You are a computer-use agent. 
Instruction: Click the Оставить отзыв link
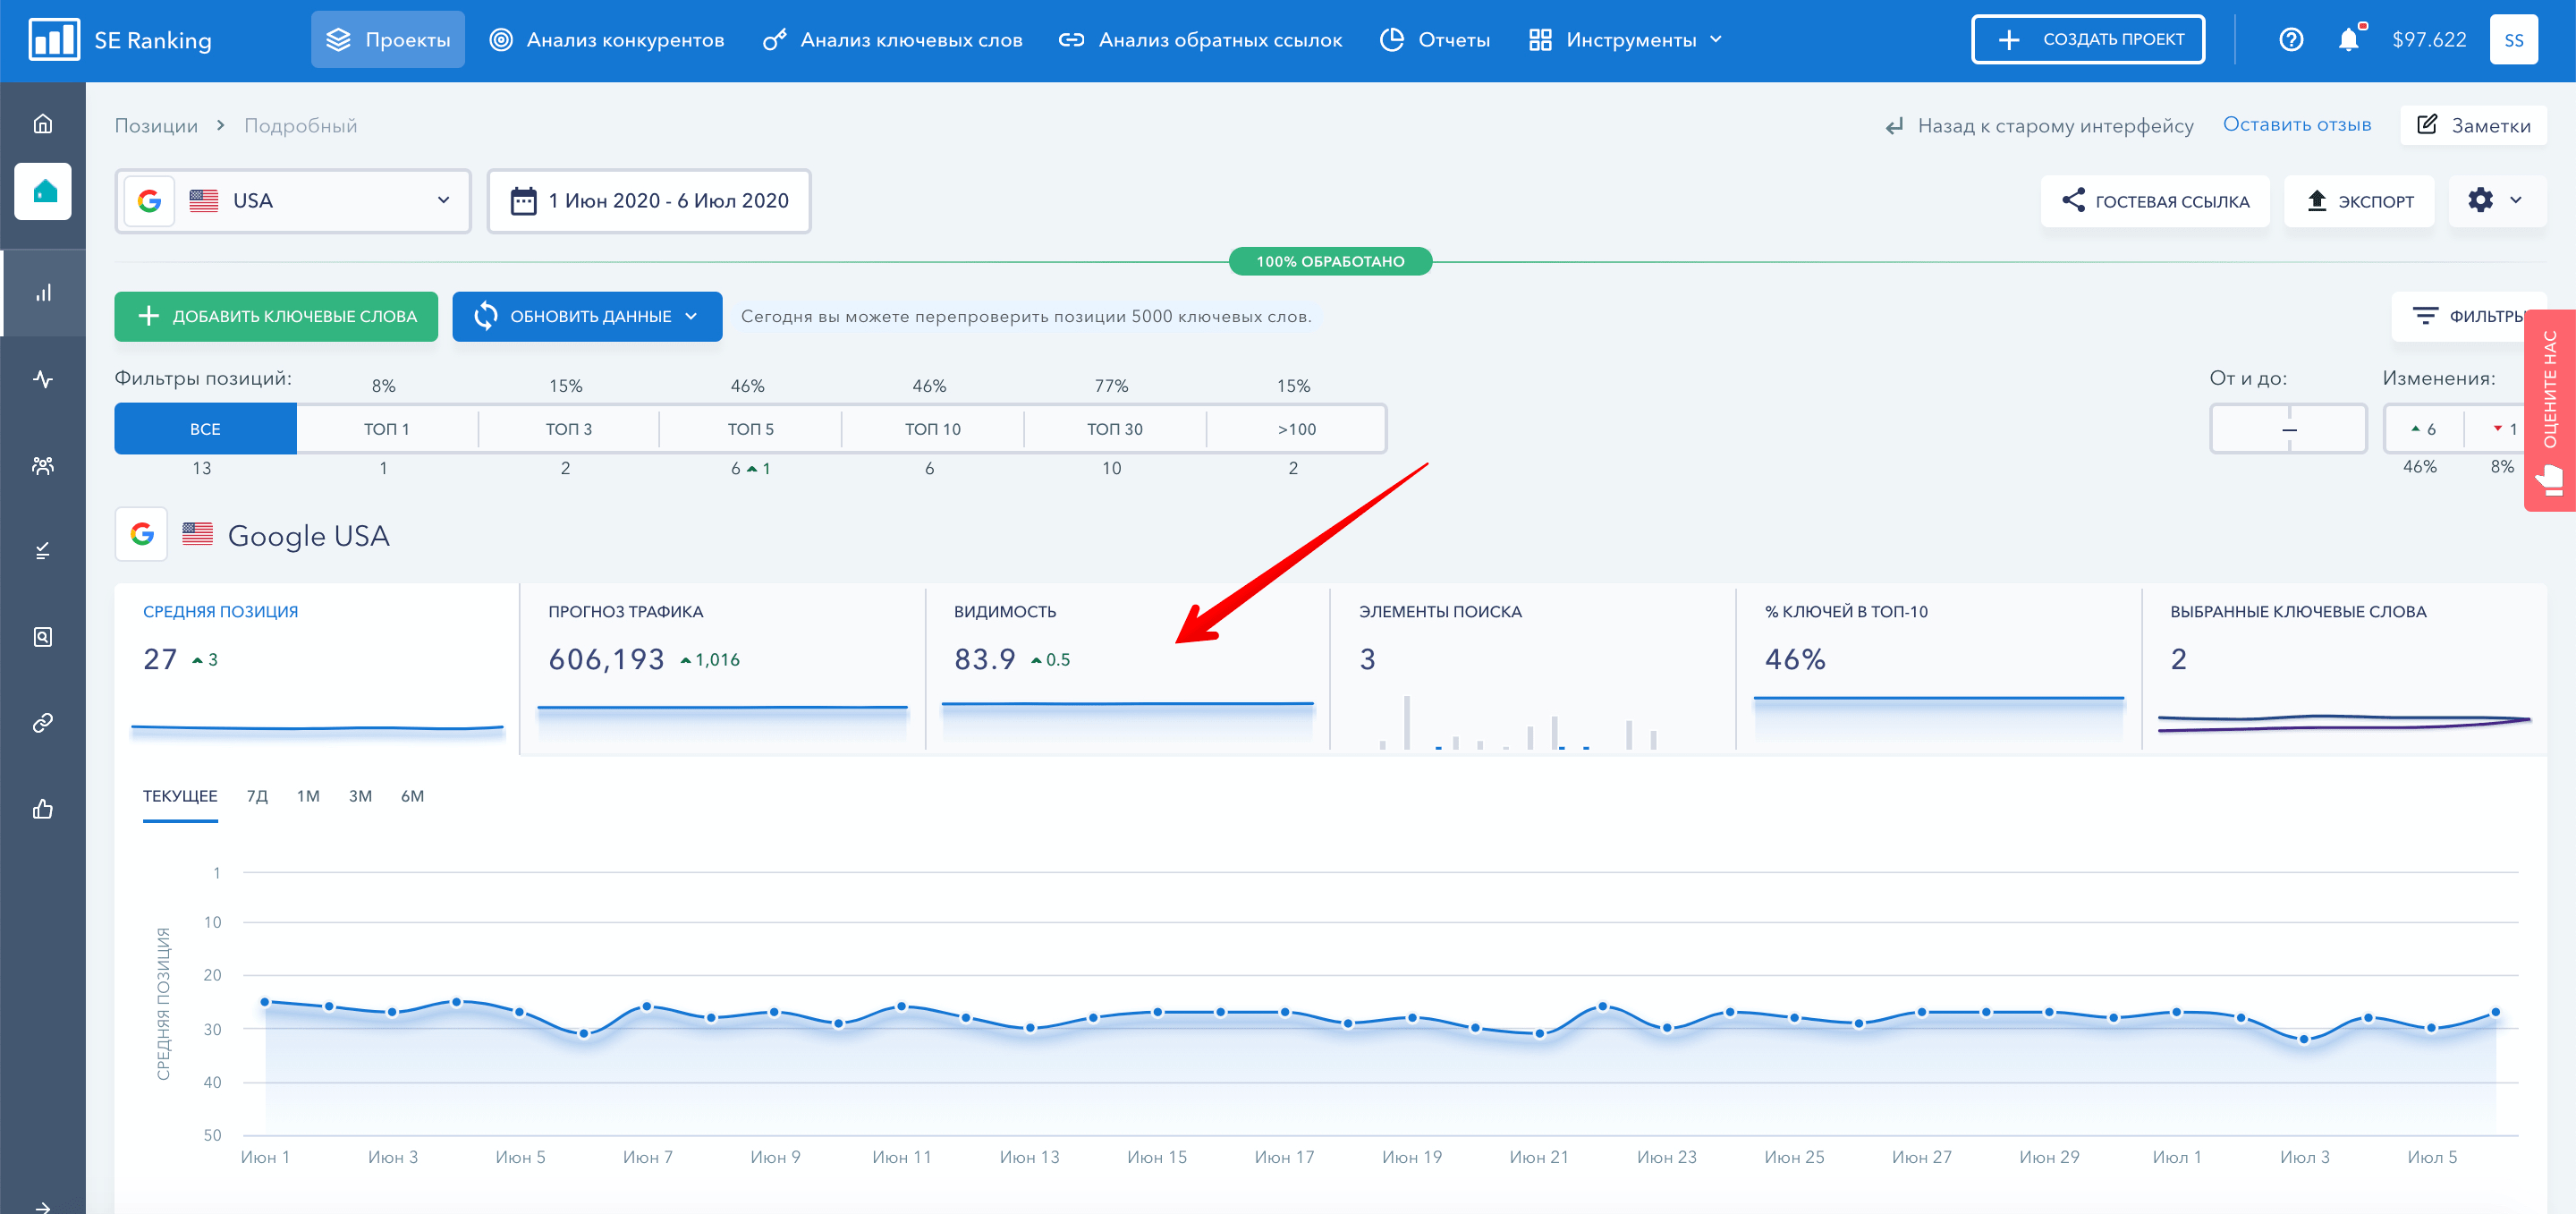[x=2297, y=124]
